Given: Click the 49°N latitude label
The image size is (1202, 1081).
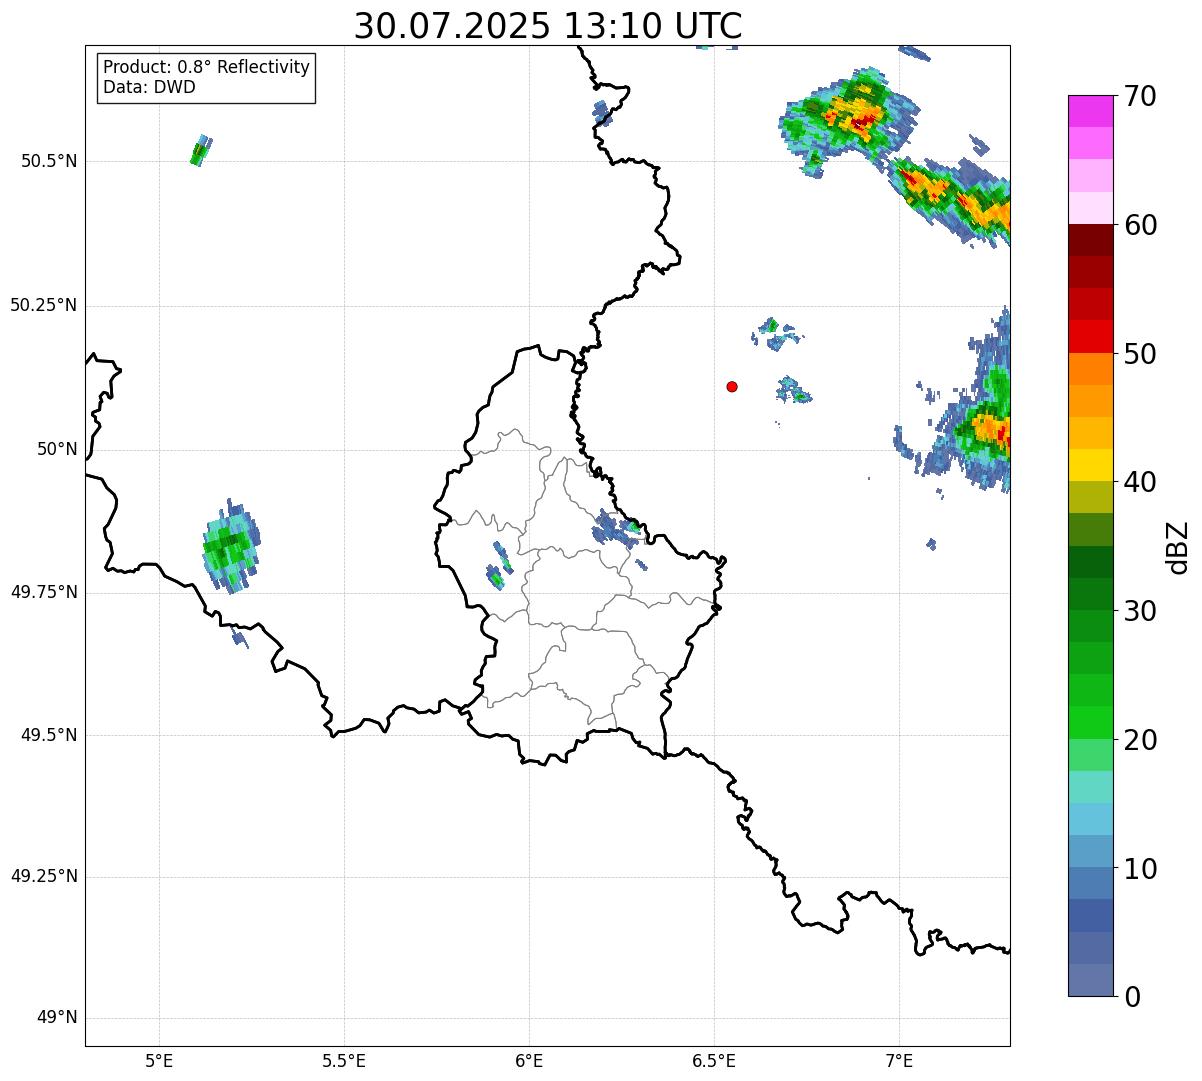Looking at the screenshot, I should (x=57, y=1018).
